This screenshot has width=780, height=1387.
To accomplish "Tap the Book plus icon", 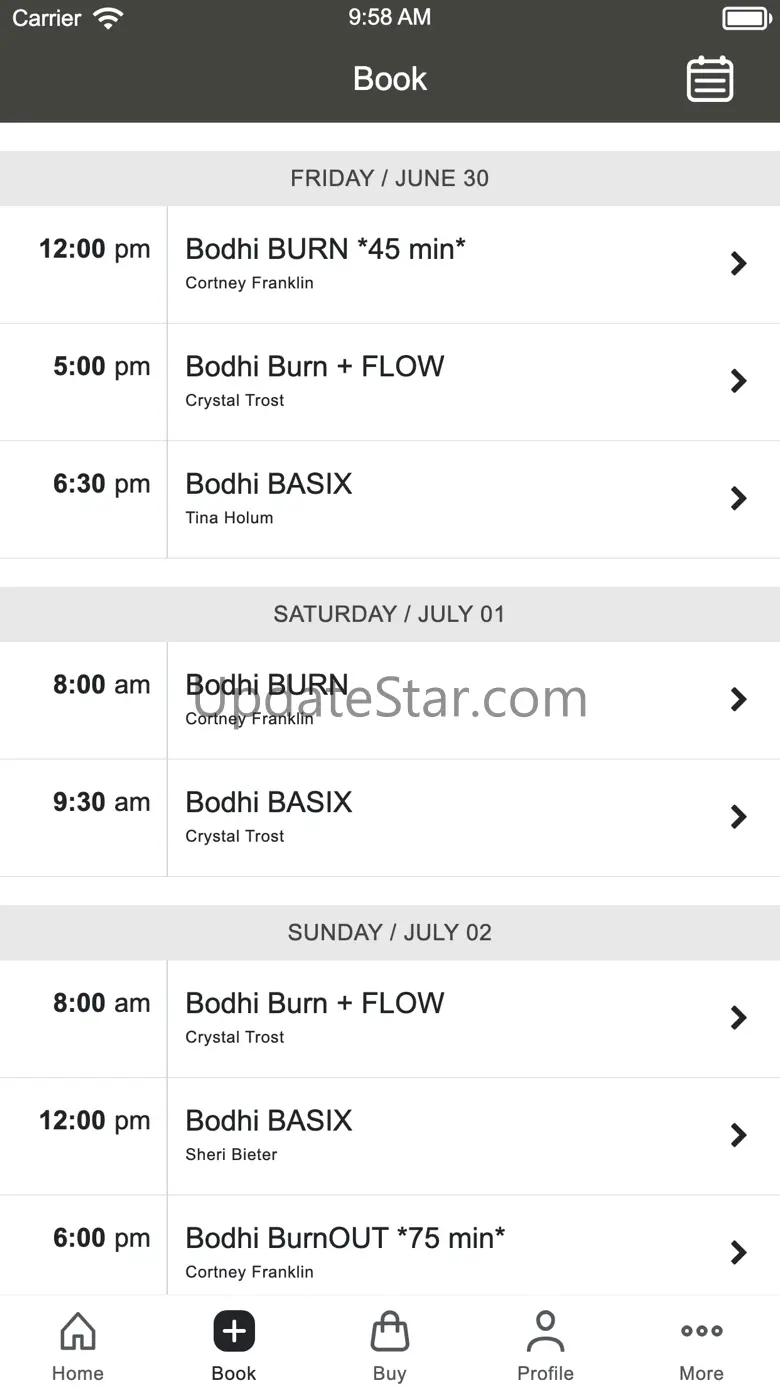I will point(234,1332).
